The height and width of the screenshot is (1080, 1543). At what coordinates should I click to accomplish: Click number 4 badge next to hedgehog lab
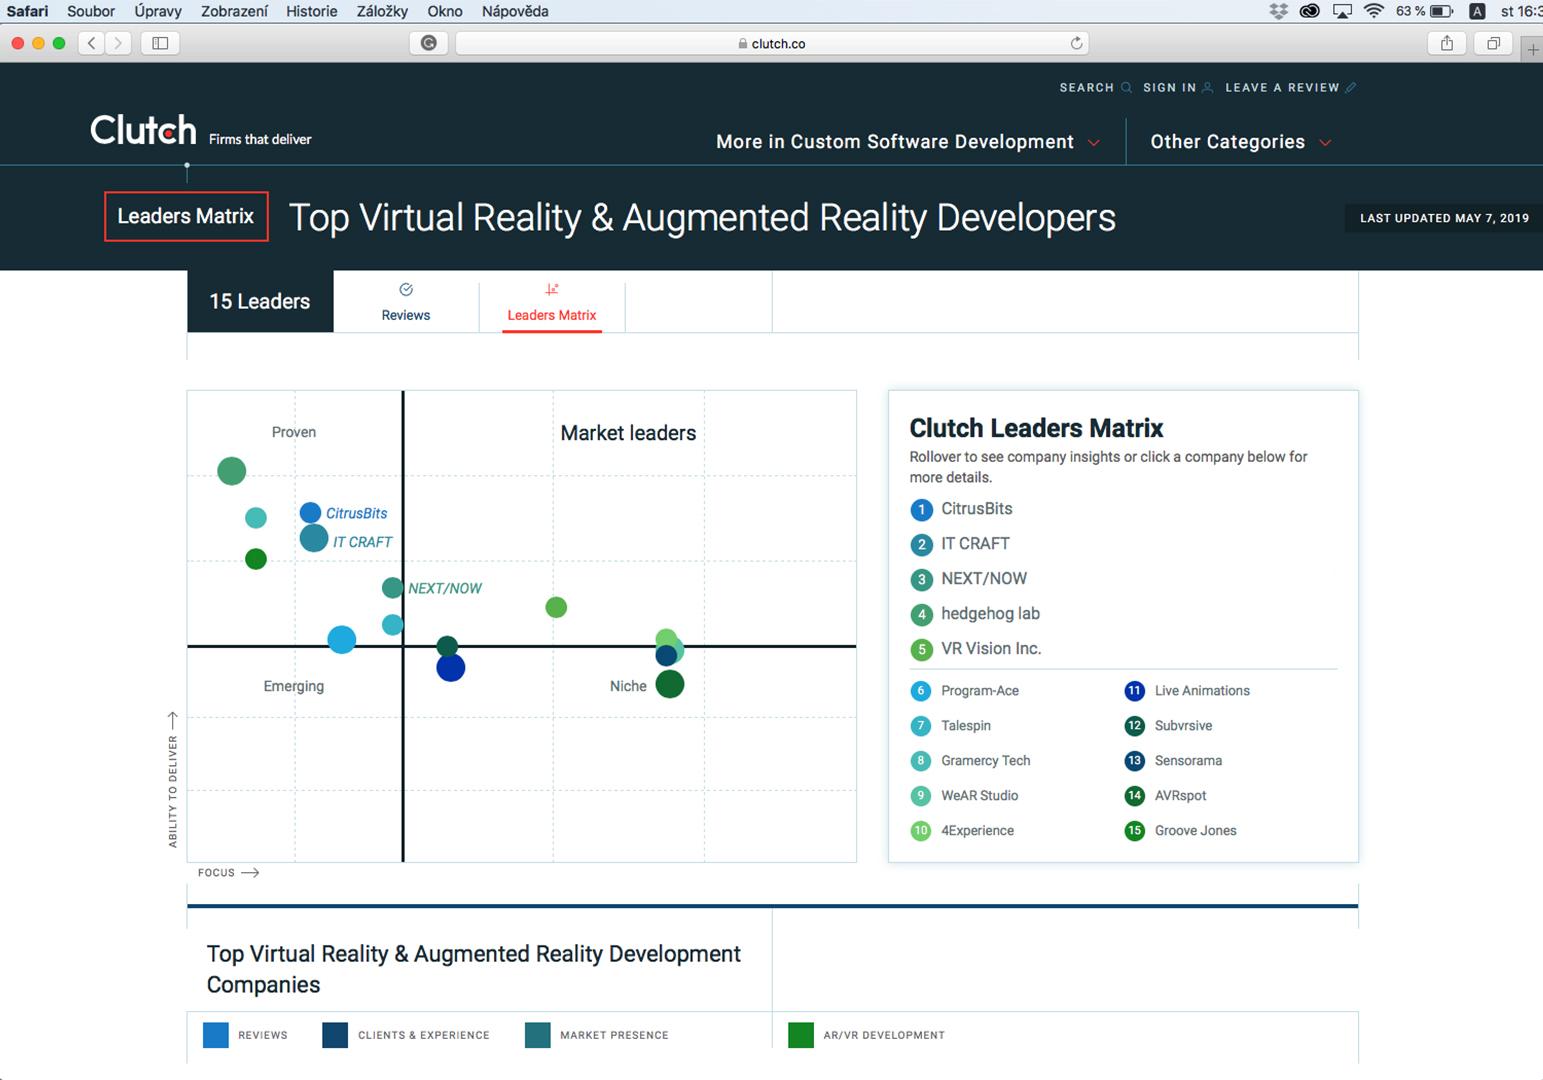coord(921,615)
